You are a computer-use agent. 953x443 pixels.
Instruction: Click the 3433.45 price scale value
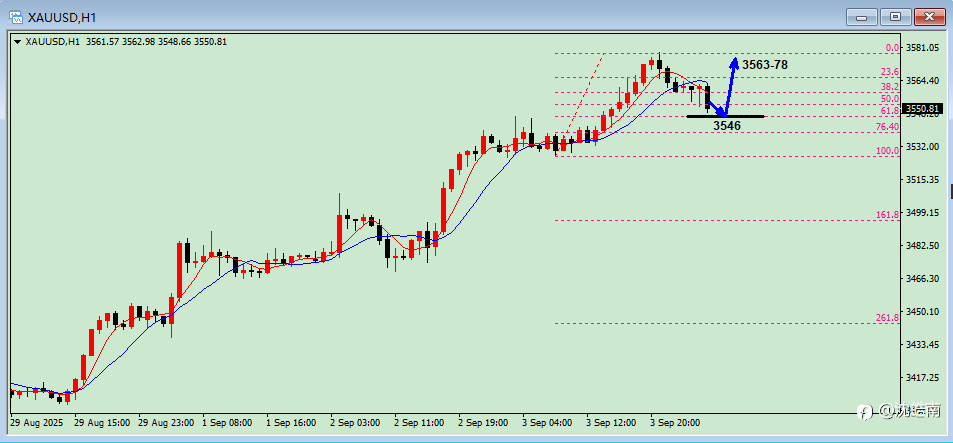(x=923, y=344)
